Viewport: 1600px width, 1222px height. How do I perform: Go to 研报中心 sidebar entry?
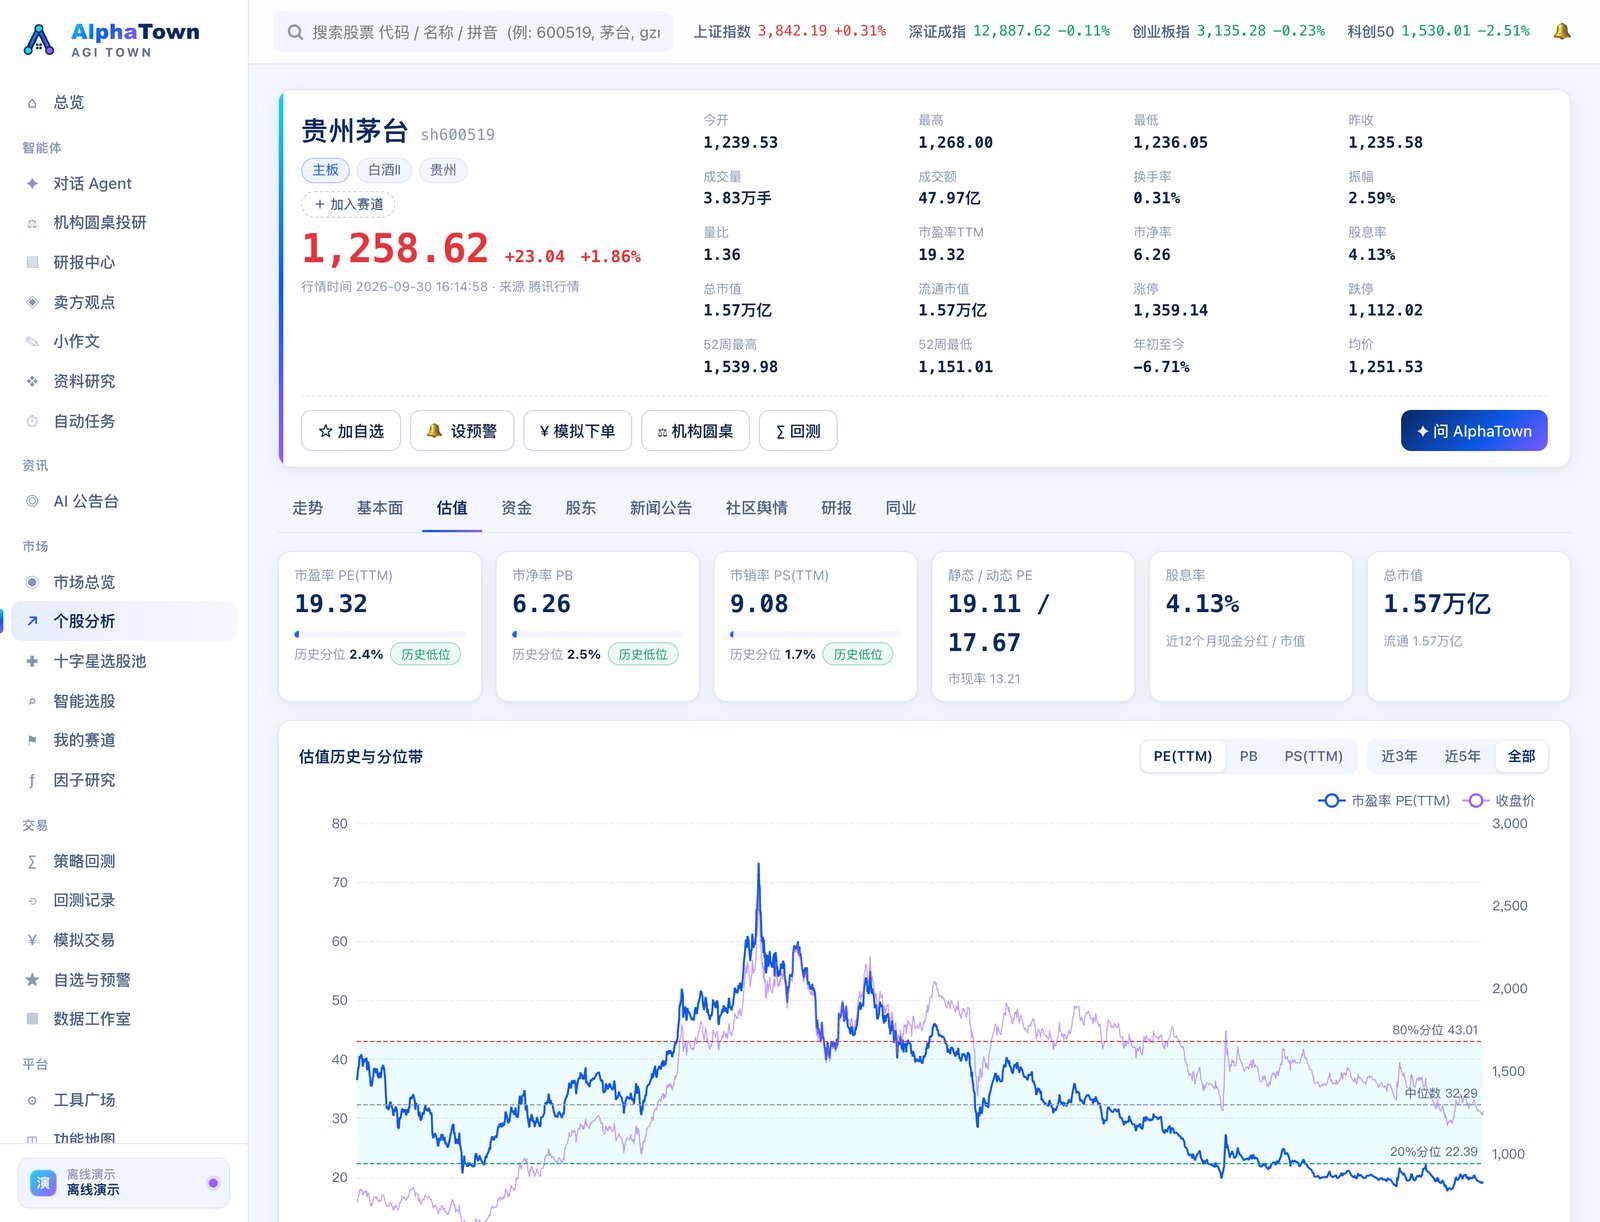click(124, 262)
